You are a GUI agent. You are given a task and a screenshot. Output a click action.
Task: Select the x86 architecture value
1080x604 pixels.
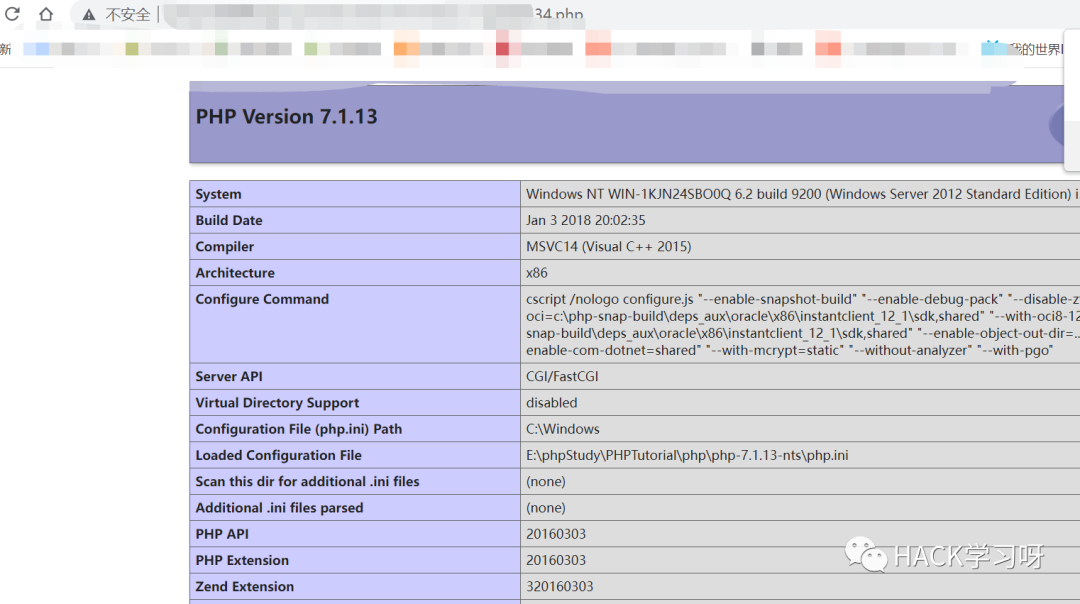[537, 273]
